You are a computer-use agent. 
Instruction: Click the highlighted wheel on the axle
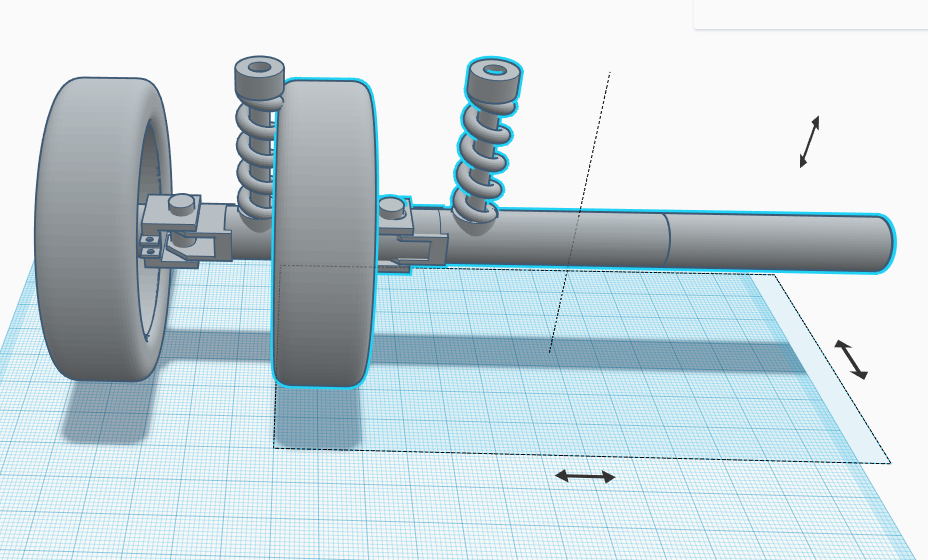pyautogui.click(x=324, y=233)
